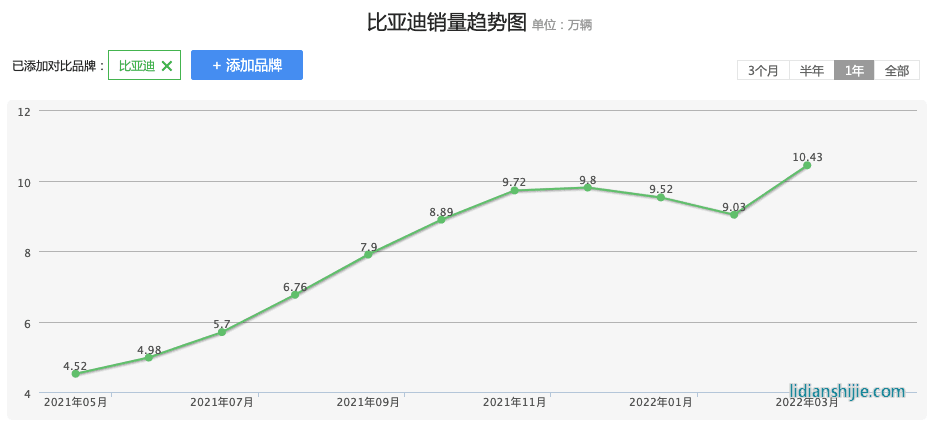Viewport: 929px width, 424px height.
Task: Select the 5.7 data point for 2021年07月
Action: [x=222, y=332]
